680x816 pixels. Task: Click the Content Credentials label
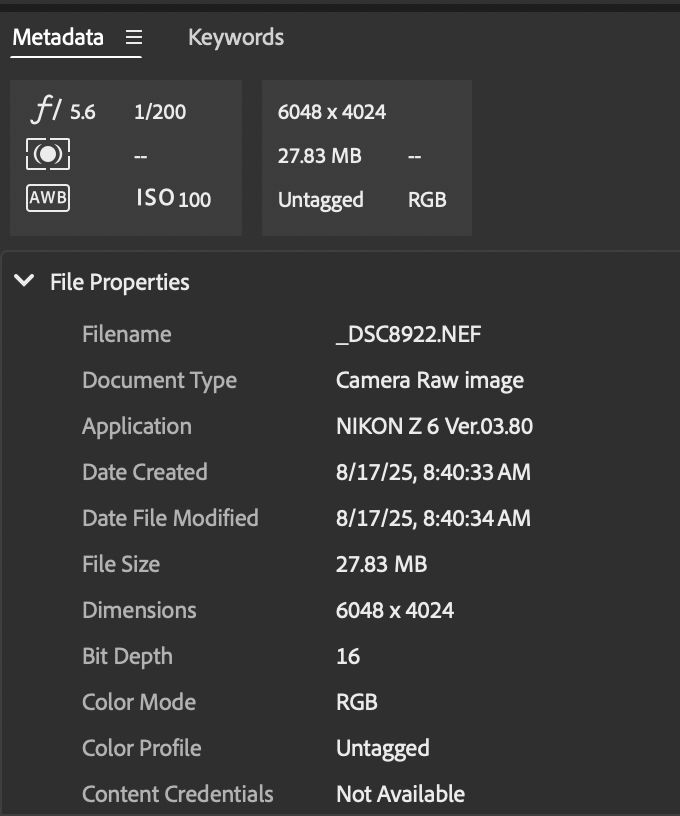tap(177, 794)
